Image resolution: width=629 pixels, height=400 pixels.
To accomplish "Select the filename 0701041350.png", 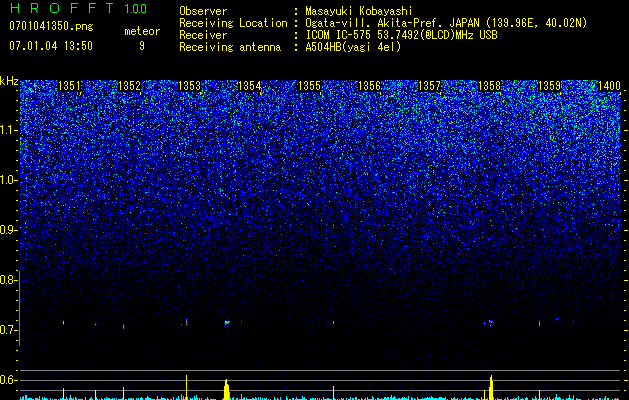I will pyautogui.click(x=51, y=26).
